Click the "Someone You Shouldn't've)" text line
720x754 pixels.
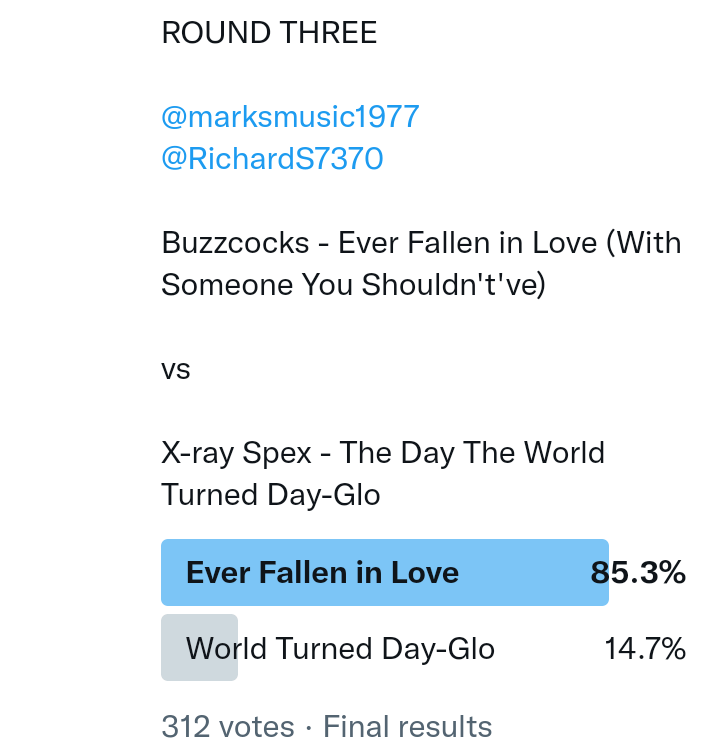[x=354, y=285]
